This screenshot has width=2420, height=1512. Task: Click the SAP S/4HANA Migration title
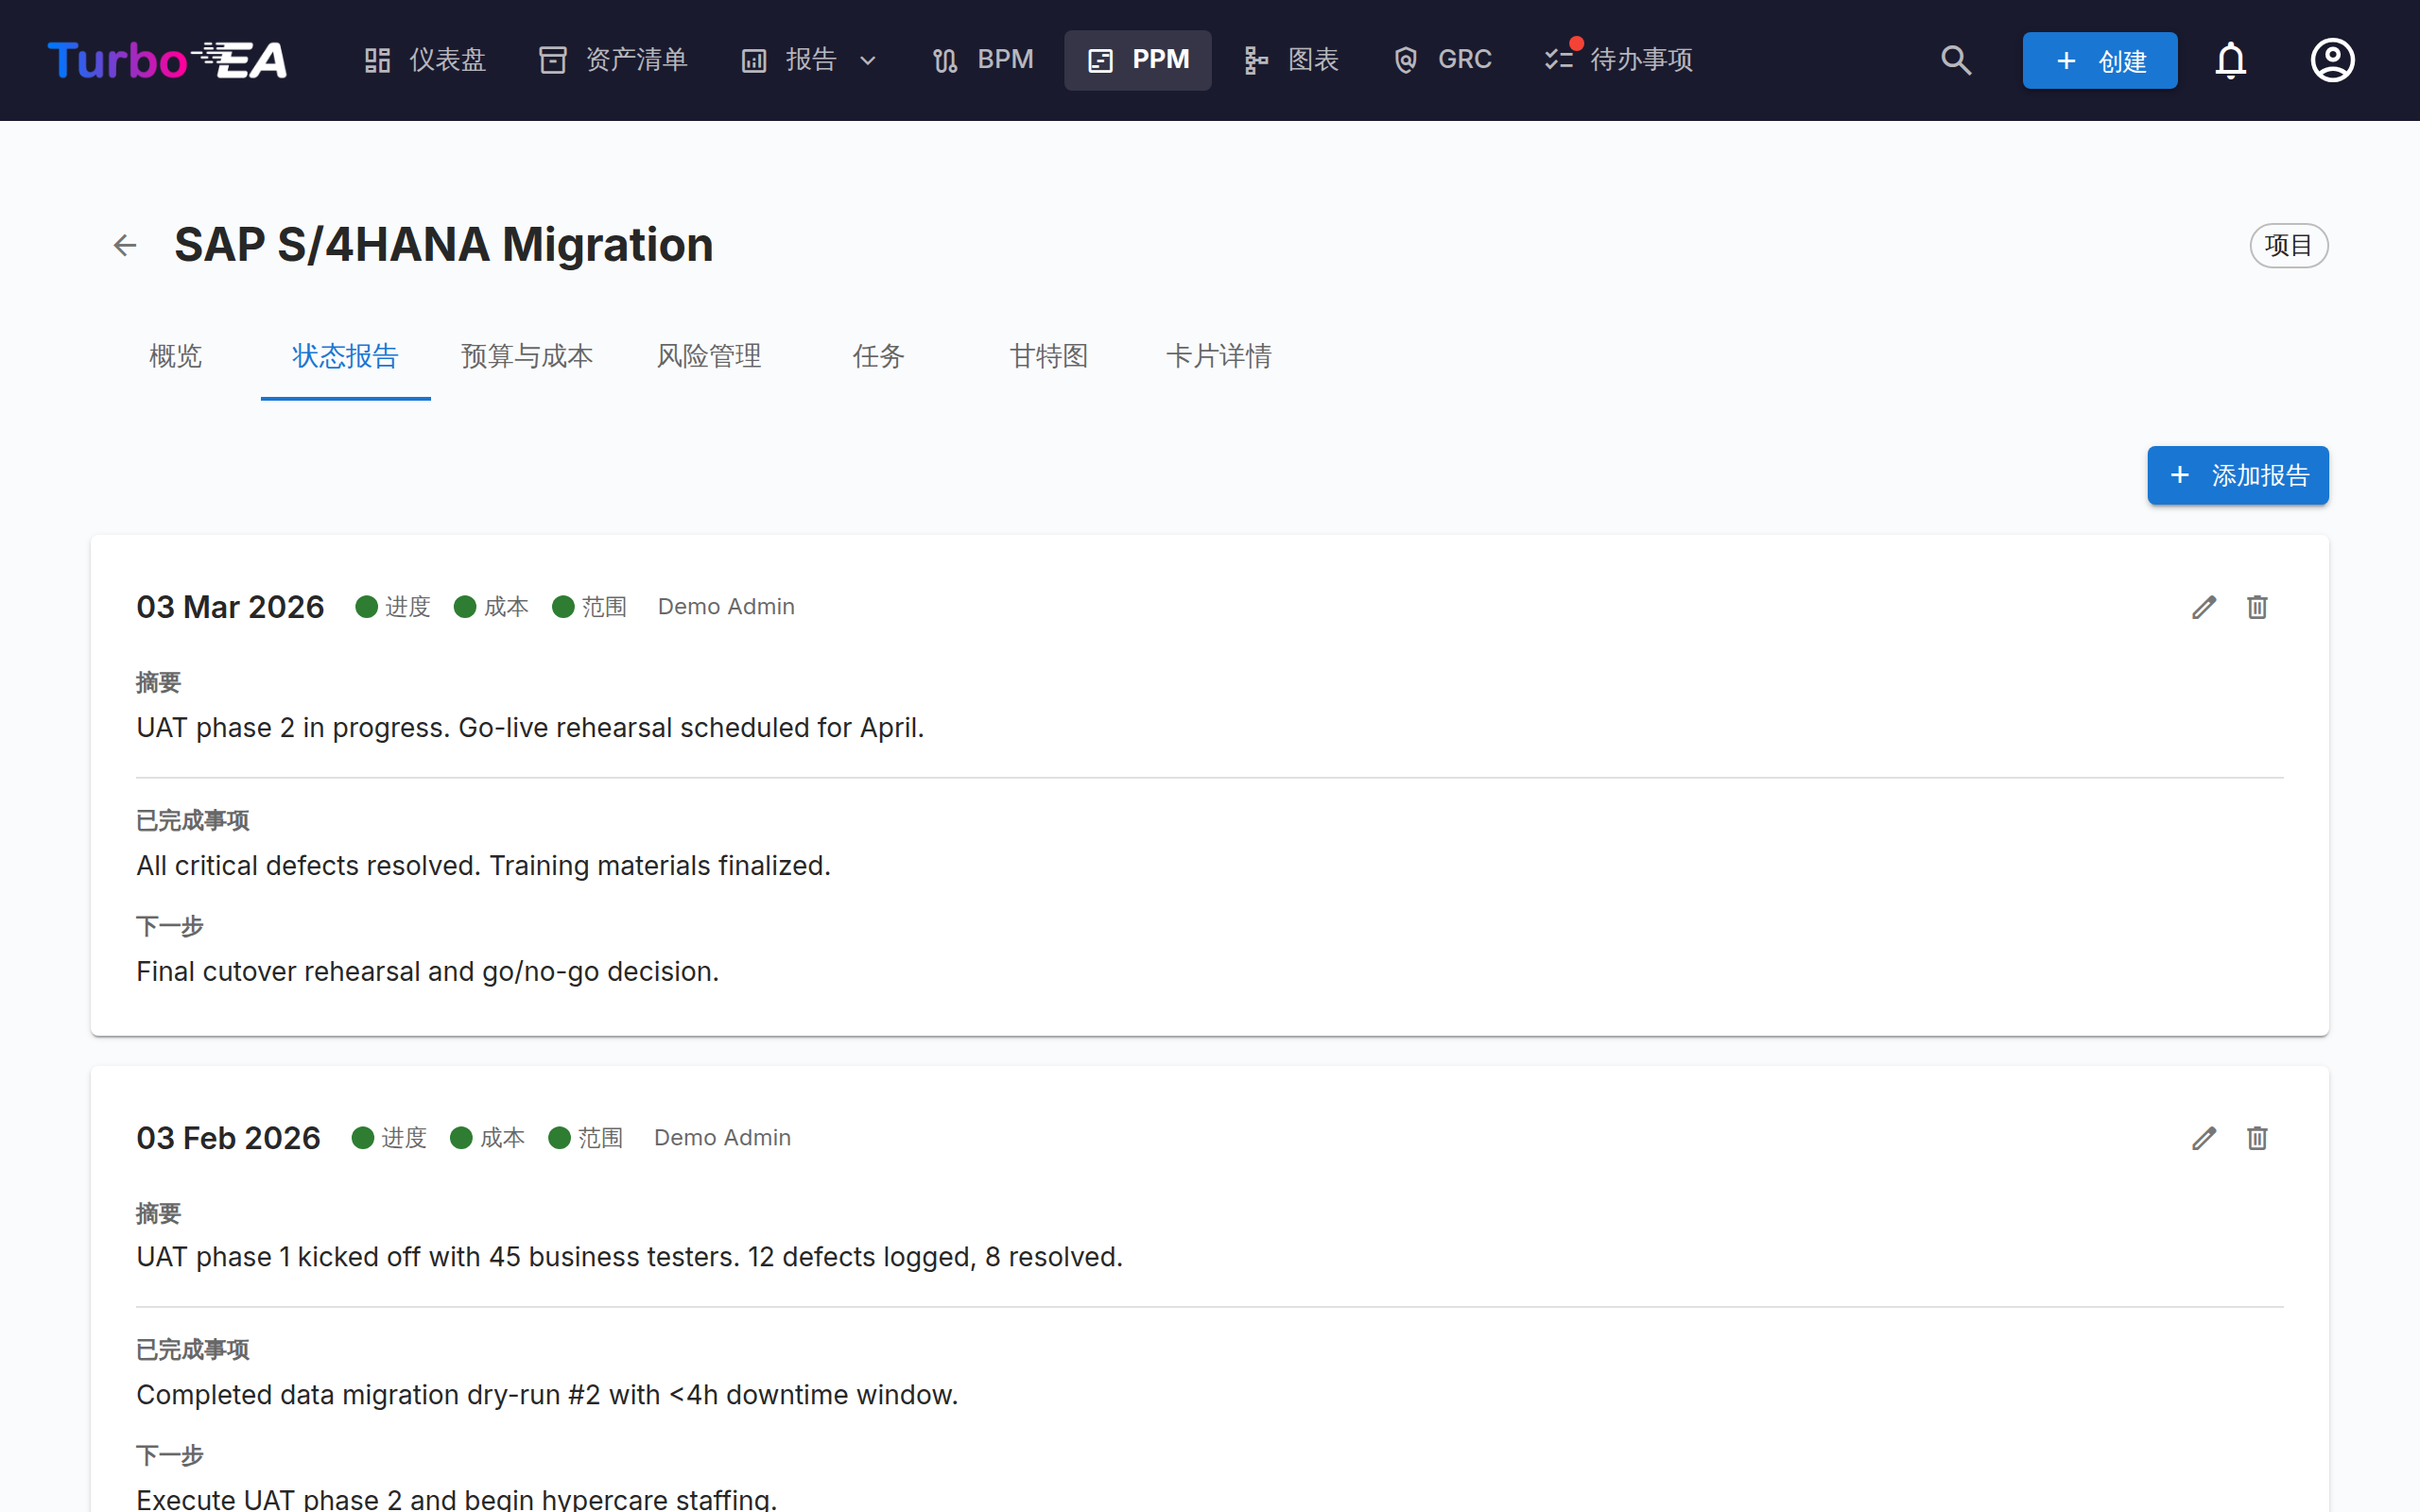click(444, 245)
